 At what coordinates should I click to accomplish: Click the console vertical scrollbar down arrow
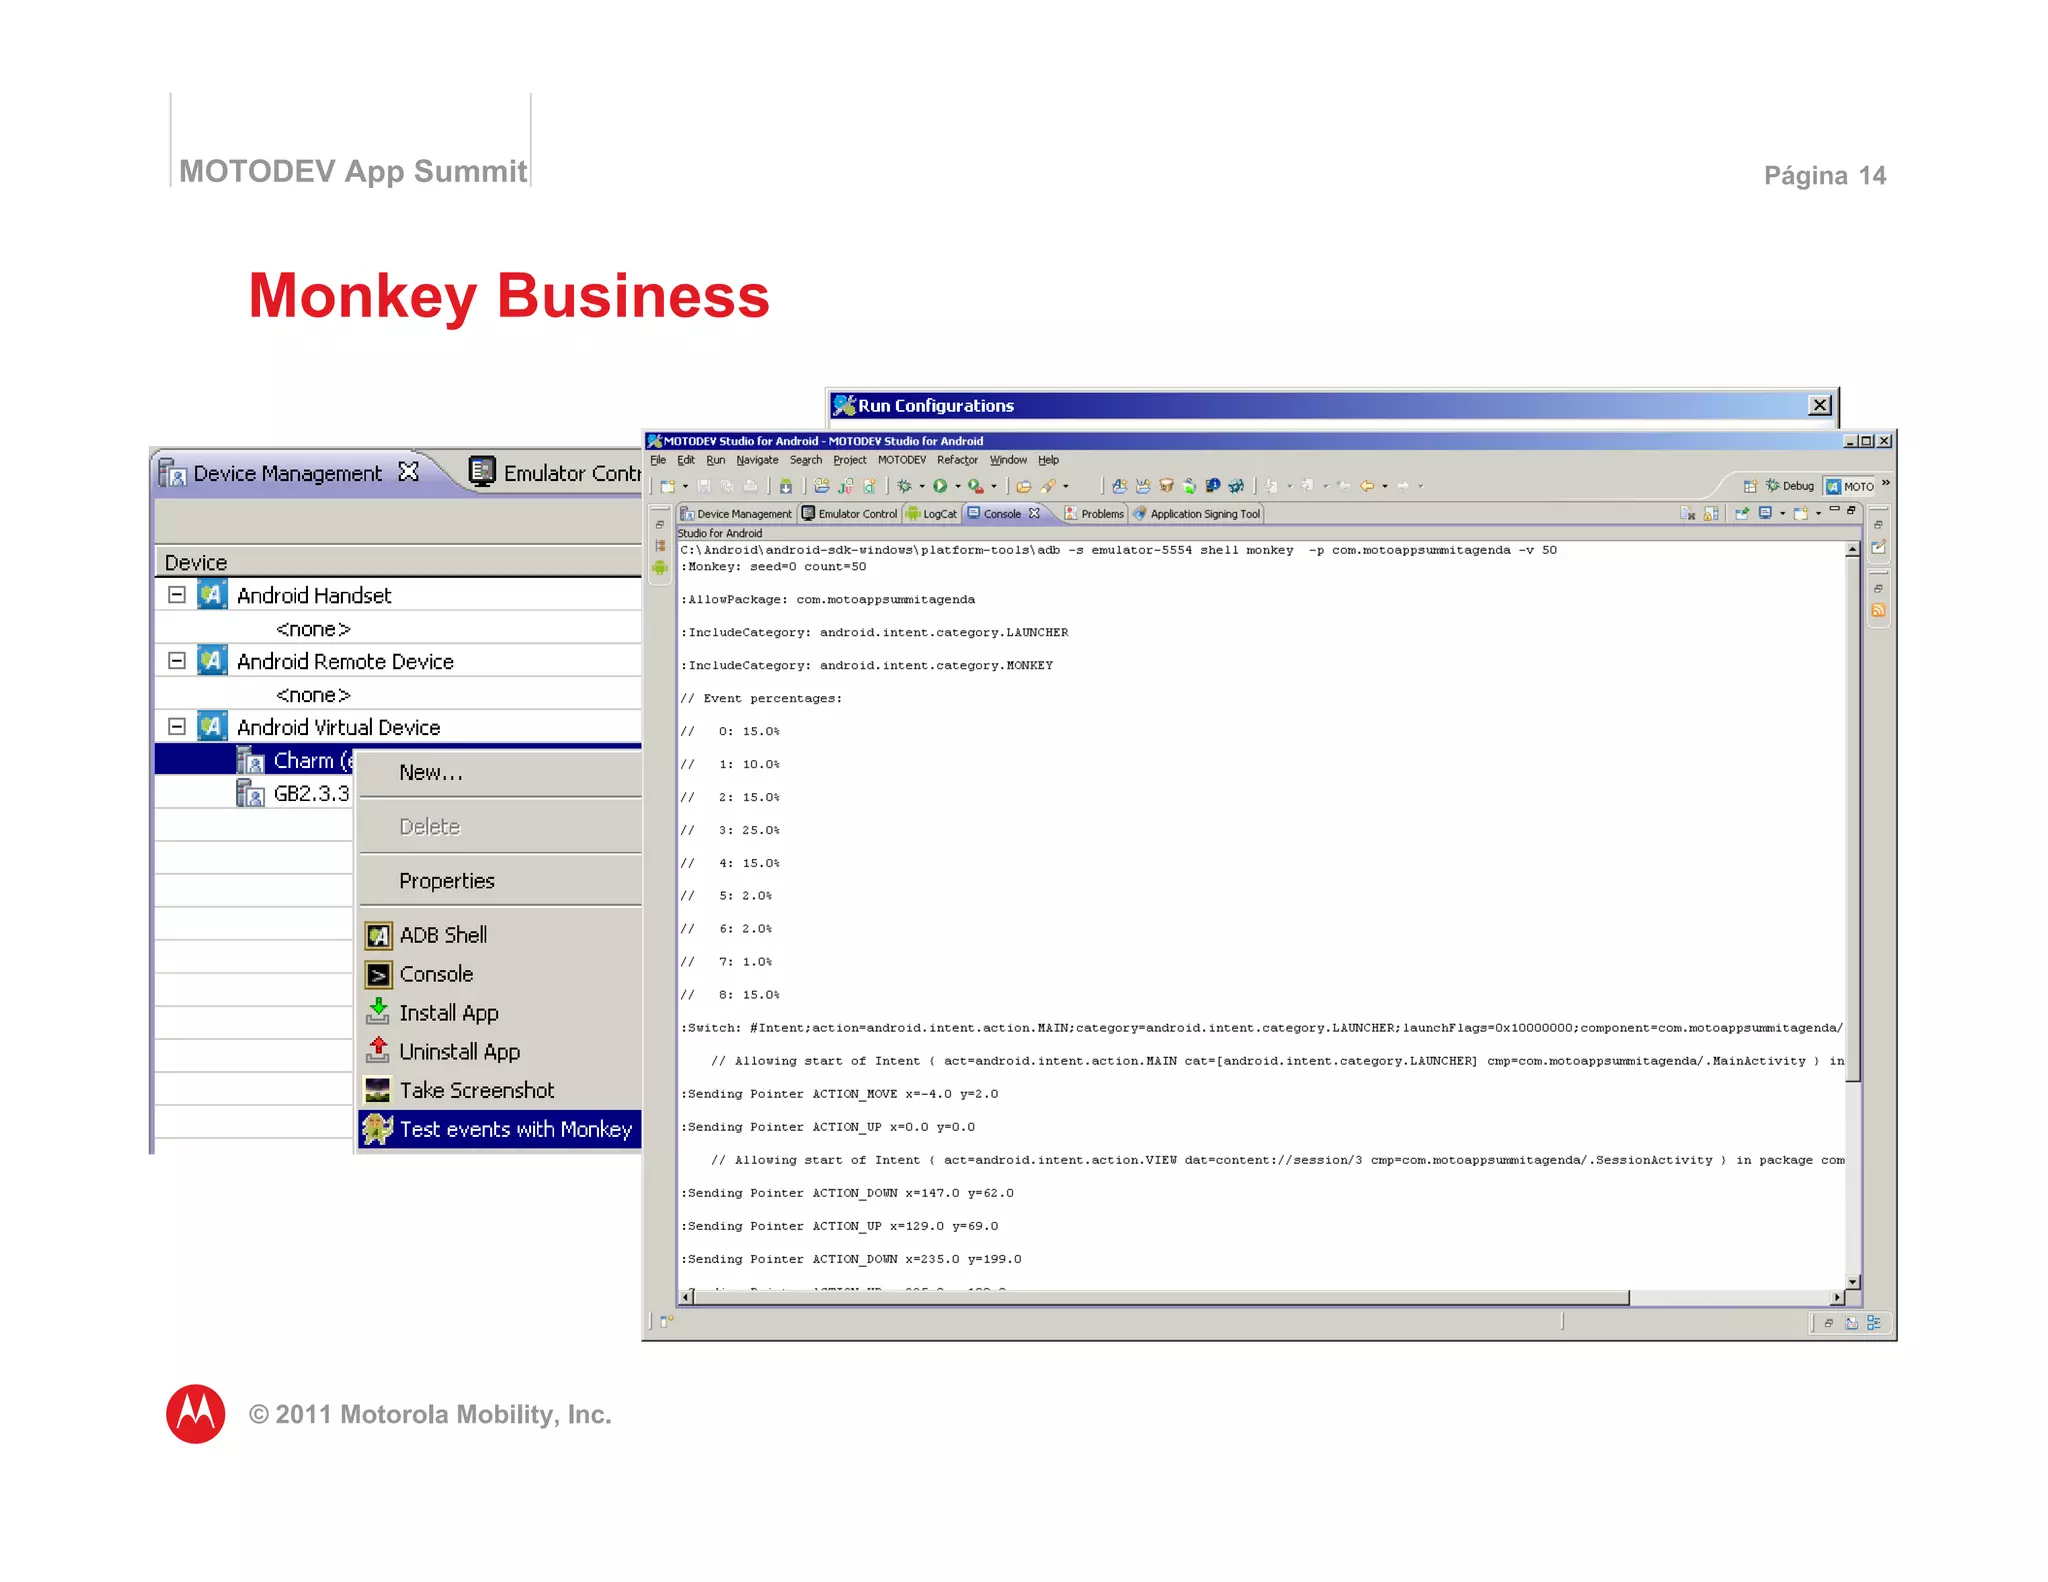coord(1852,1281)
